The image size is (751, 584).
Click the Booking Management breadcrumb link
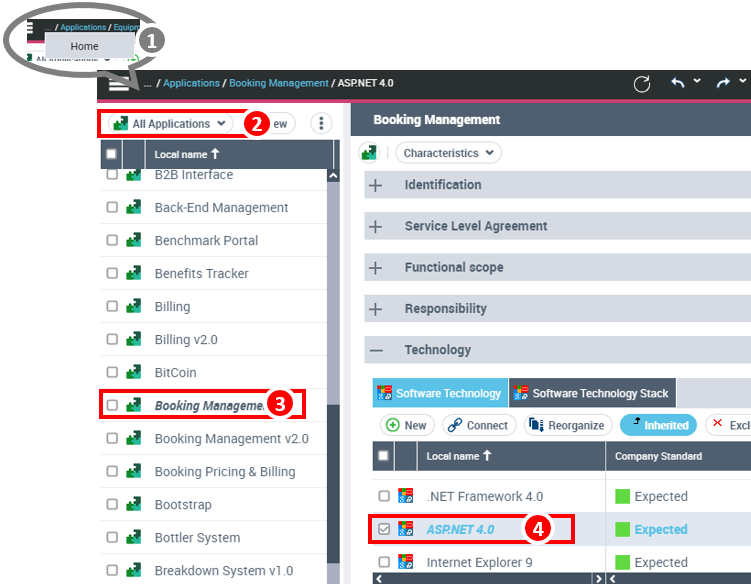tap(278, 83)
